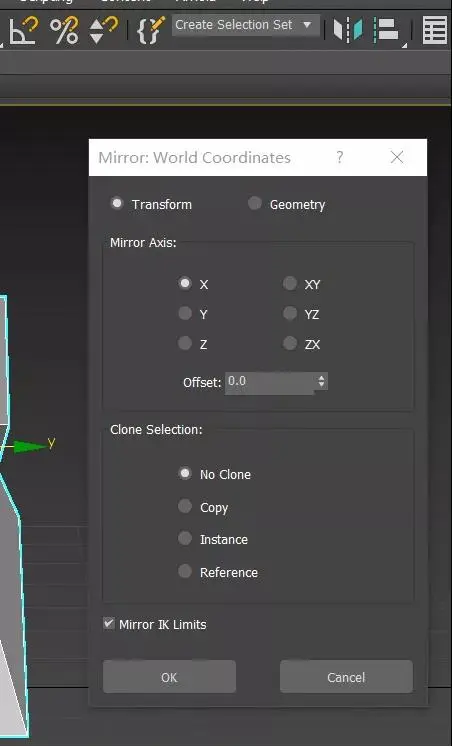Screen dimensions: 453x747
Task: Choose Z mirror axis
Action: pos(185,343)
